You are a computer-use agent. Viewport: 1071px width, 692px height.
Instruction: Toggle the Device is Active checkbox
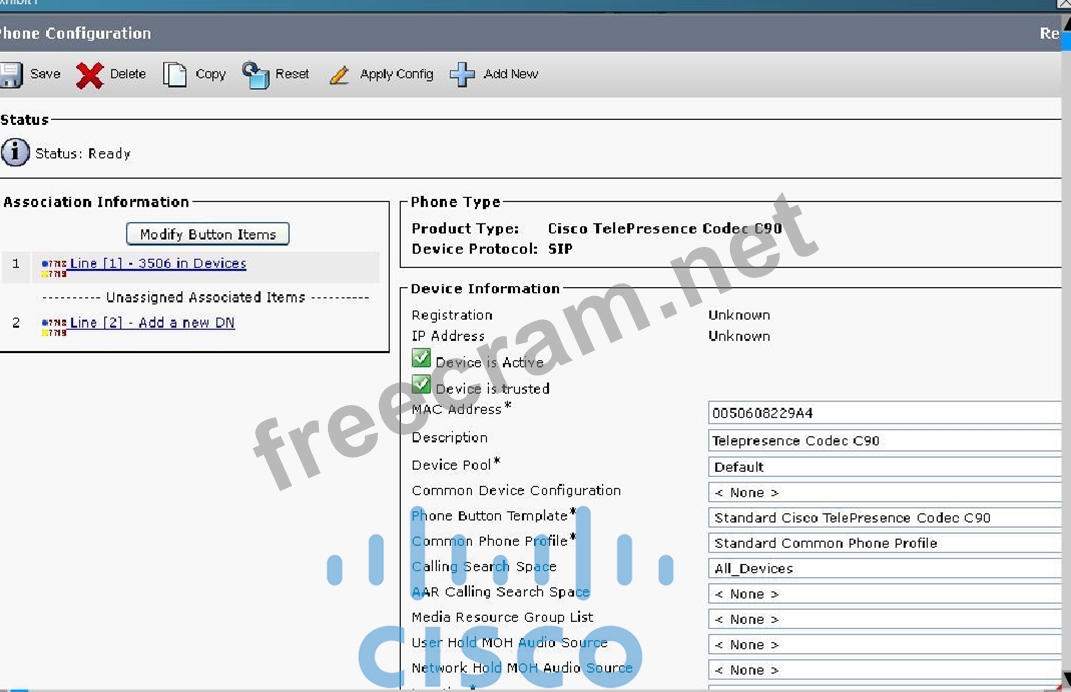click(x=421, y=360)
